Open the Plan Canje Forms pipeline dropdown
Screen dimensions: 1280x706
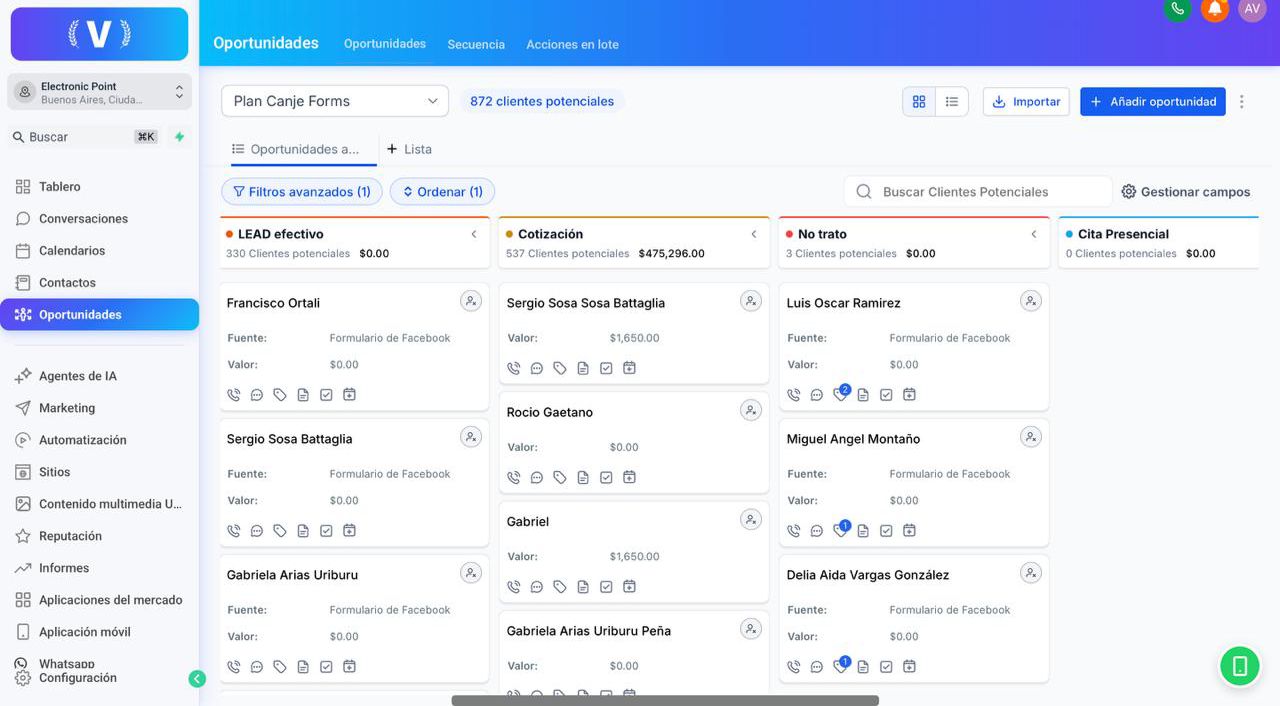[x=335, y=101]
